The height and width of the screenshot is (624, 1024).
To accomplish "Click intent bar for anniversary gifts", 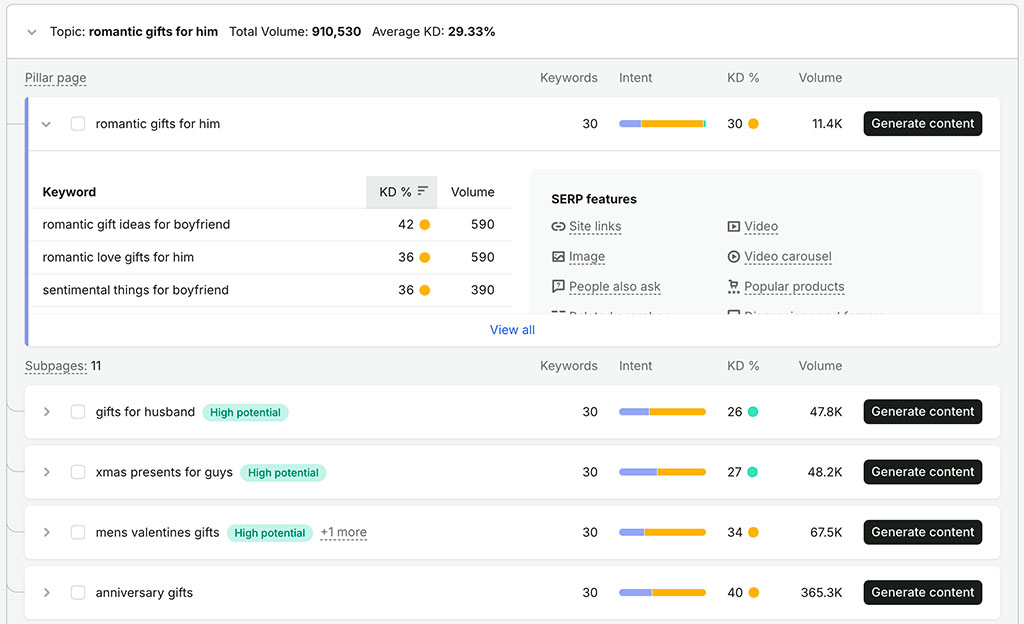I will (662, 593).
